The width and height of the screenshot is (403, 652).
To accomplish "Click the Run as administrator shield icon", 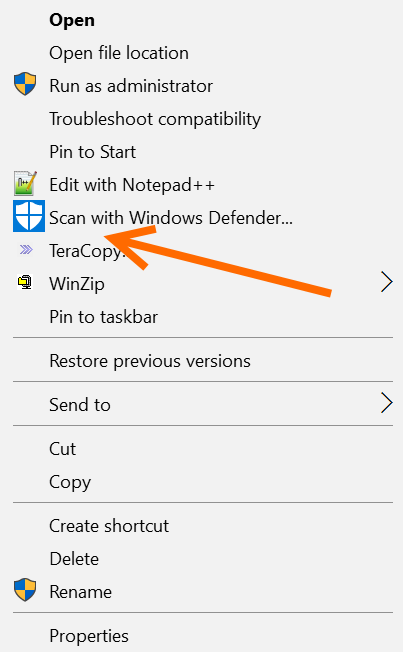I will click(25, 84).
